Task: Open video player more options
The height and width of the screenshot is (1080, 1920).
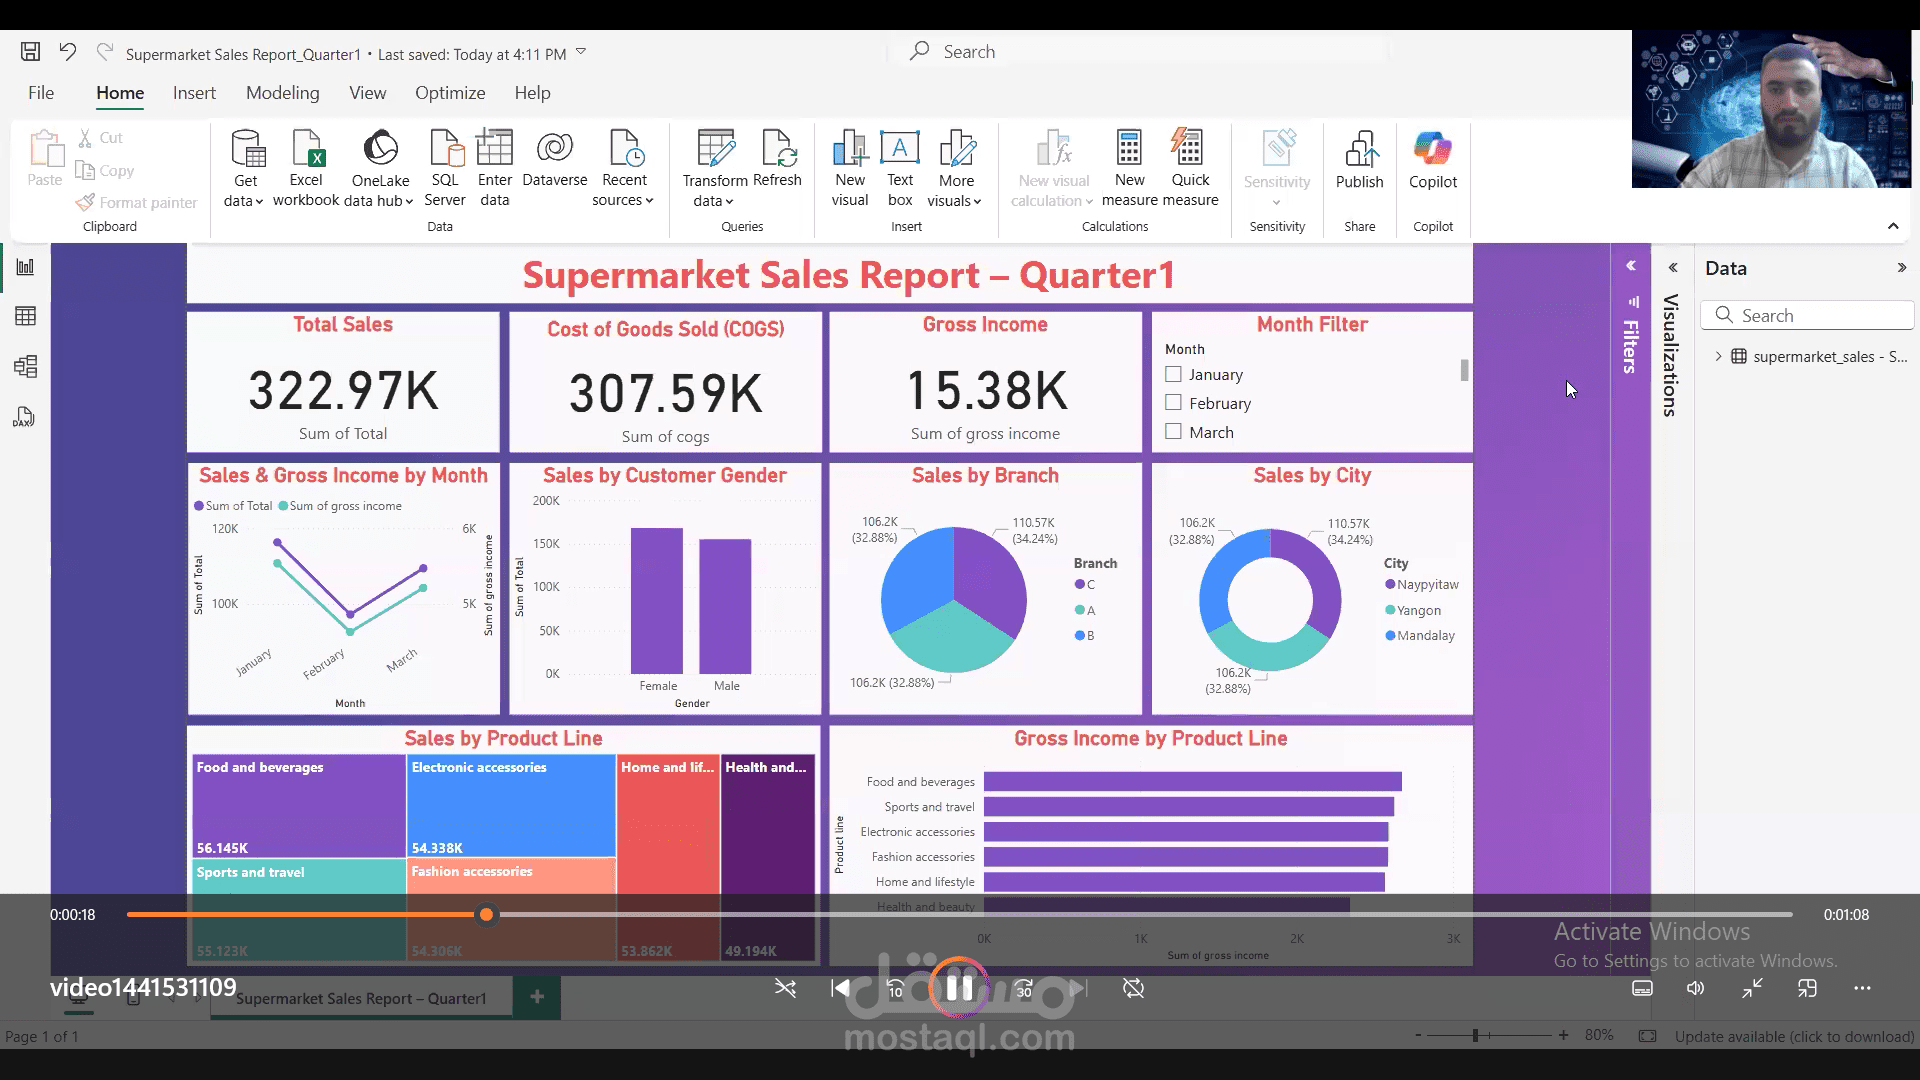Action: (x=1862, y=989)
